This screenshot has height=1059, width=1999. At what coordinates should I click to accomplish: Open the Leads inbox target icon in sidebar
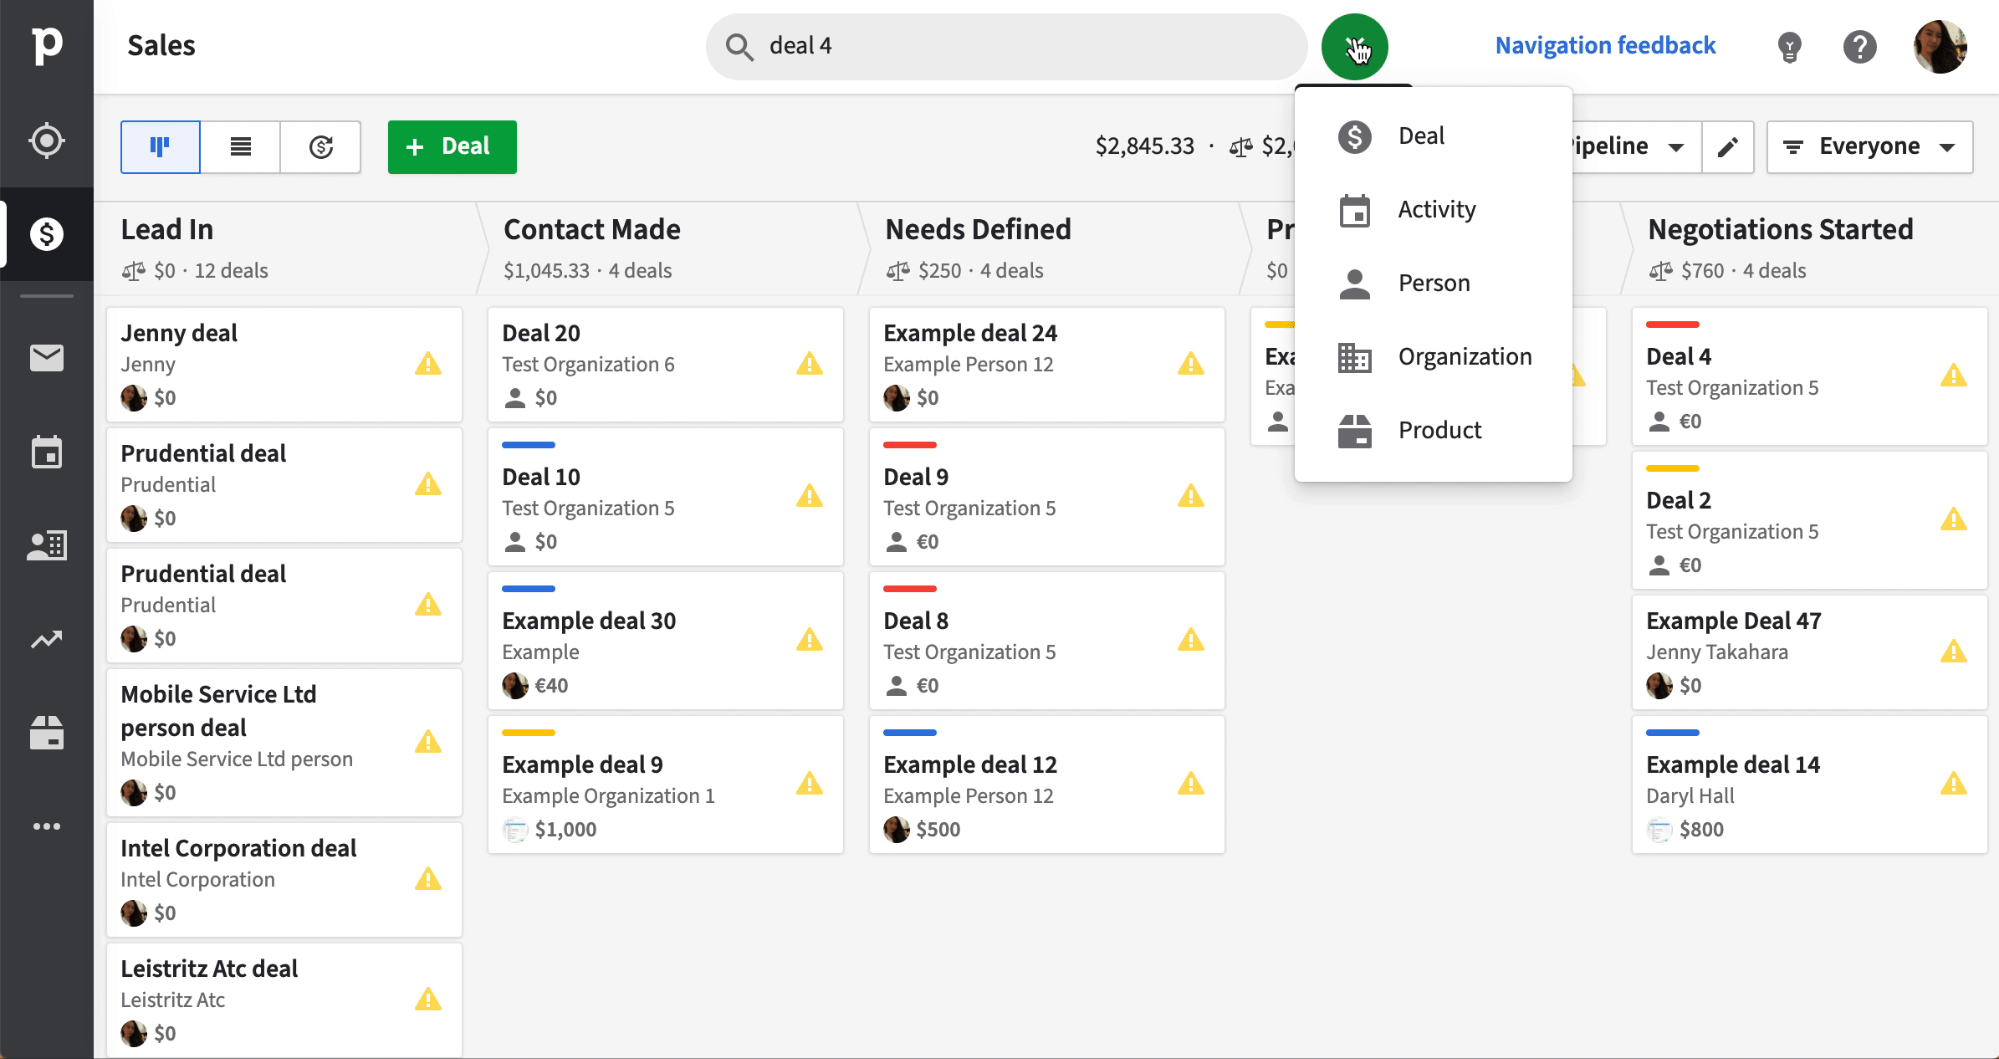46,141
